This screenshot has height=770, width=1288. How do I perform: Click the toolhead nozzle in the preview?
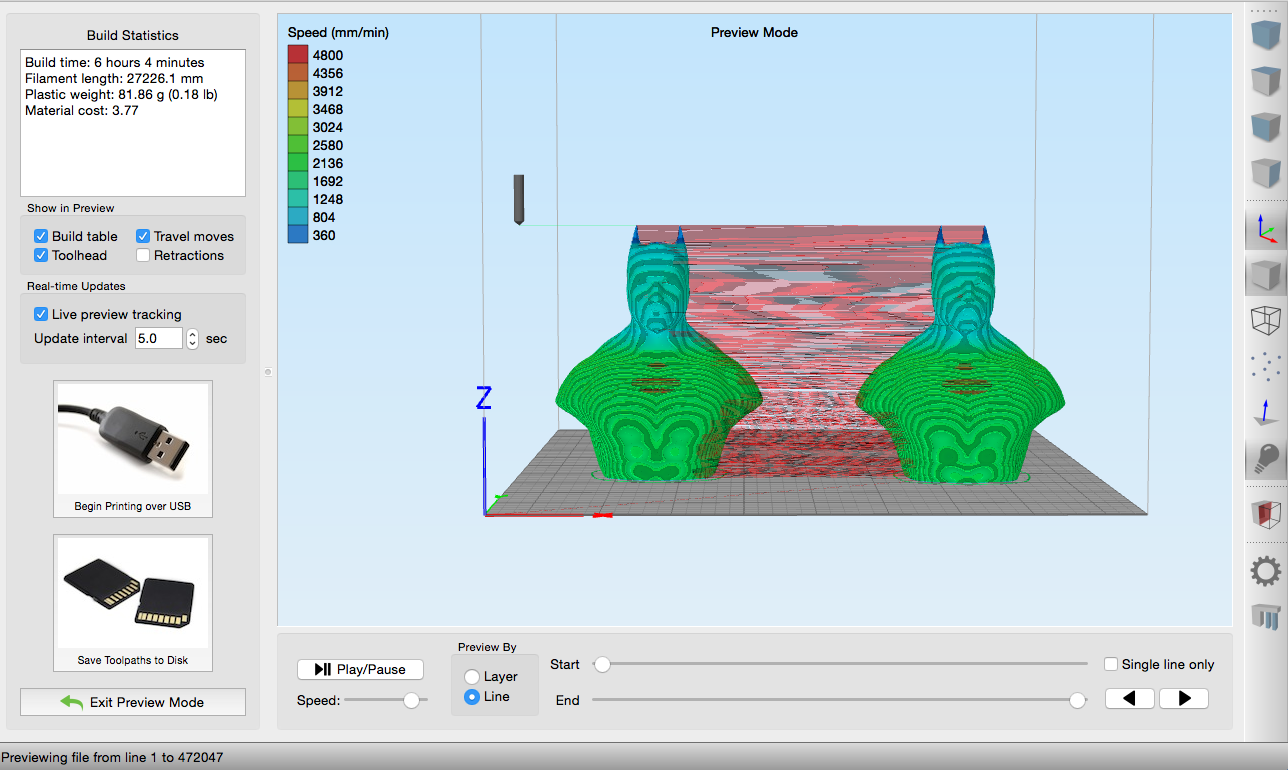pos(519,199)
